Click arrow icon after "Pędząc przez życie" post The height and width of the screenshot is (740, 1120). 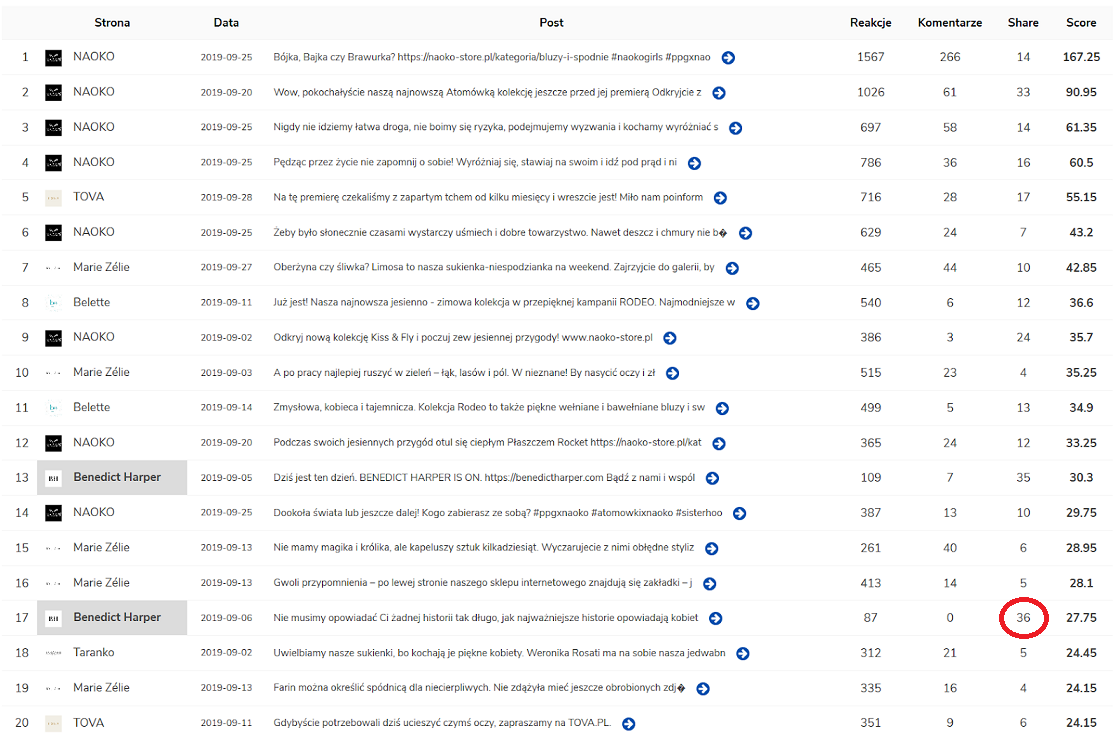click(694, 164)
